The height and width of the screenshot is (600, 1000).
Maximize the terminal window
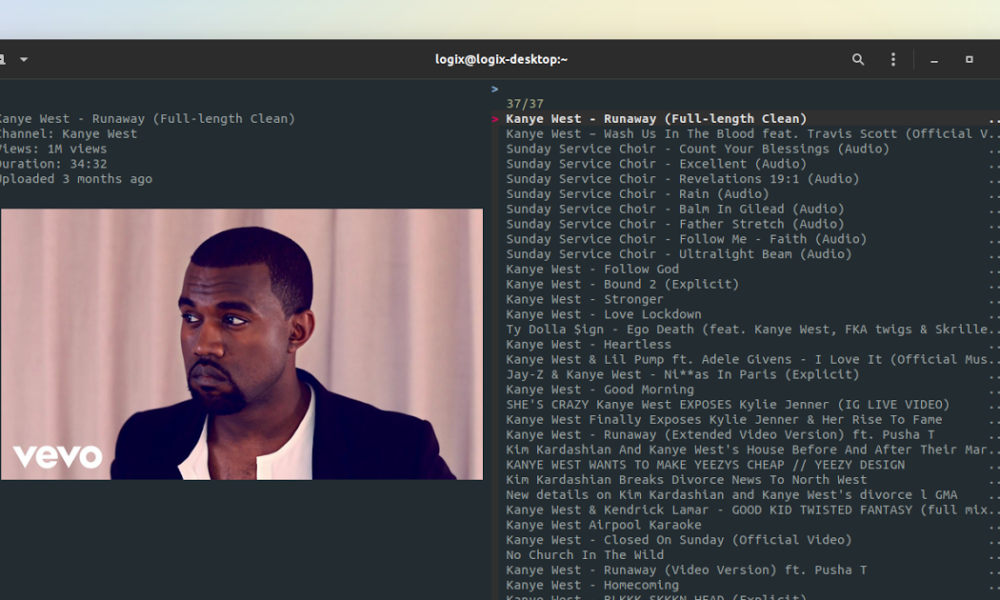coord(969,59)
